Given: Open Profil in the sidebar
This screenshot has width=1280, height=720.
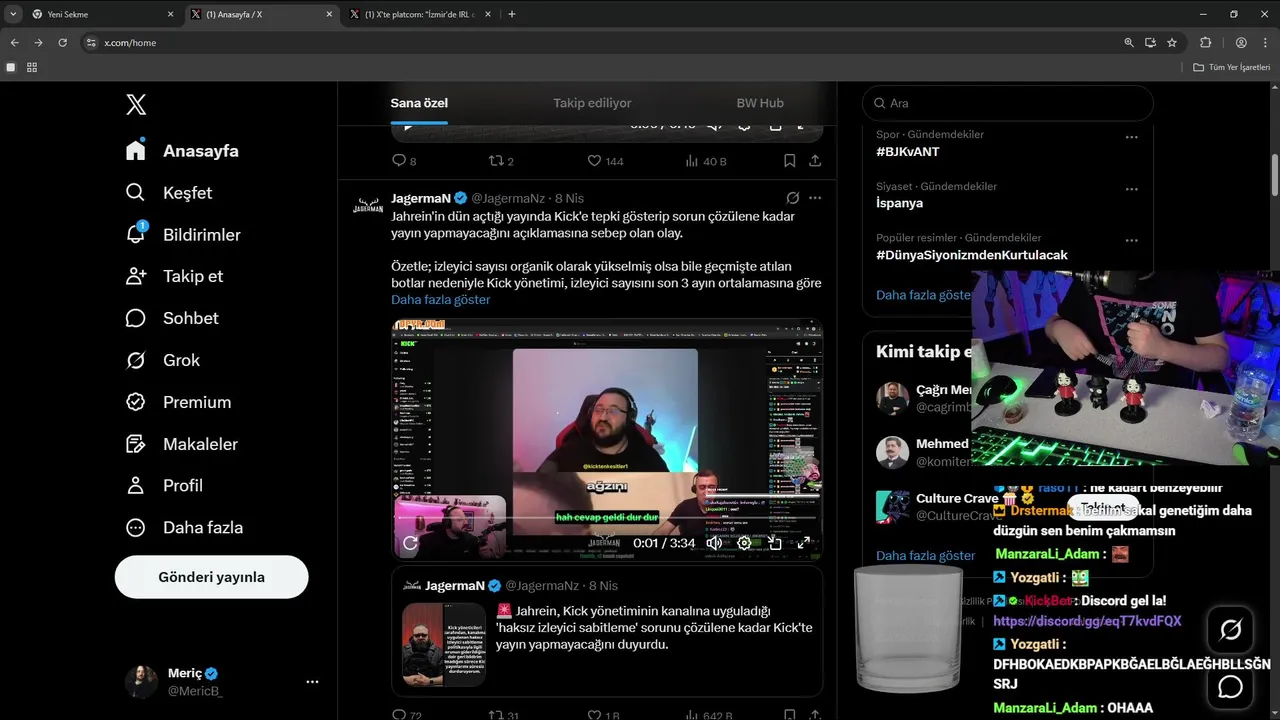Looking at the screenshot, I should [x=164, y=485].
